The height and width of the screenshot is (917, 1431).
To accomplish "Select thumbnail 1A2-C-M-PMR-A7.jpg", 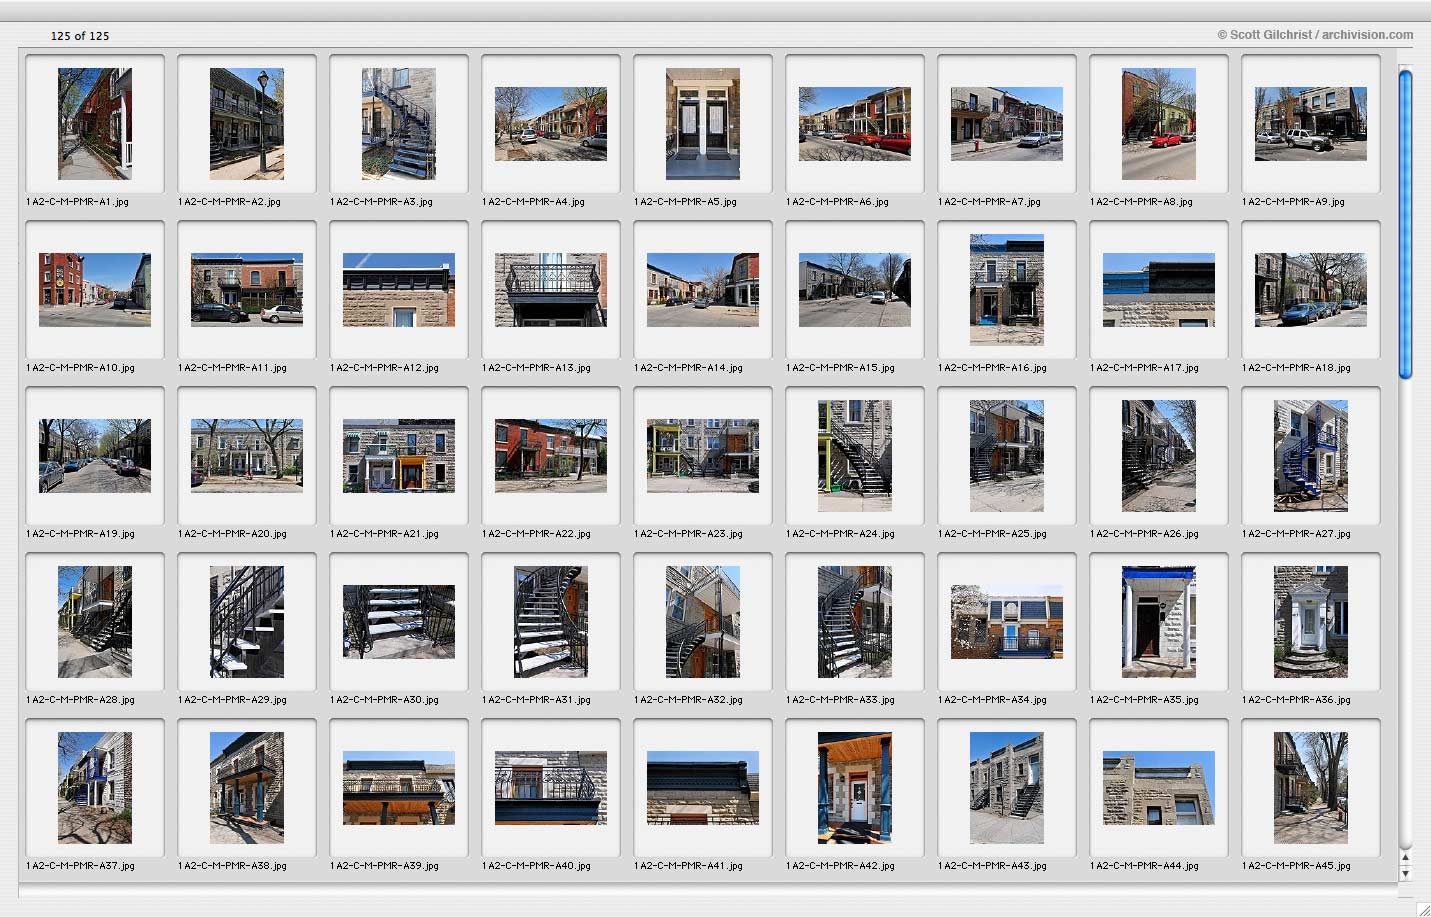I will 1007,124.
